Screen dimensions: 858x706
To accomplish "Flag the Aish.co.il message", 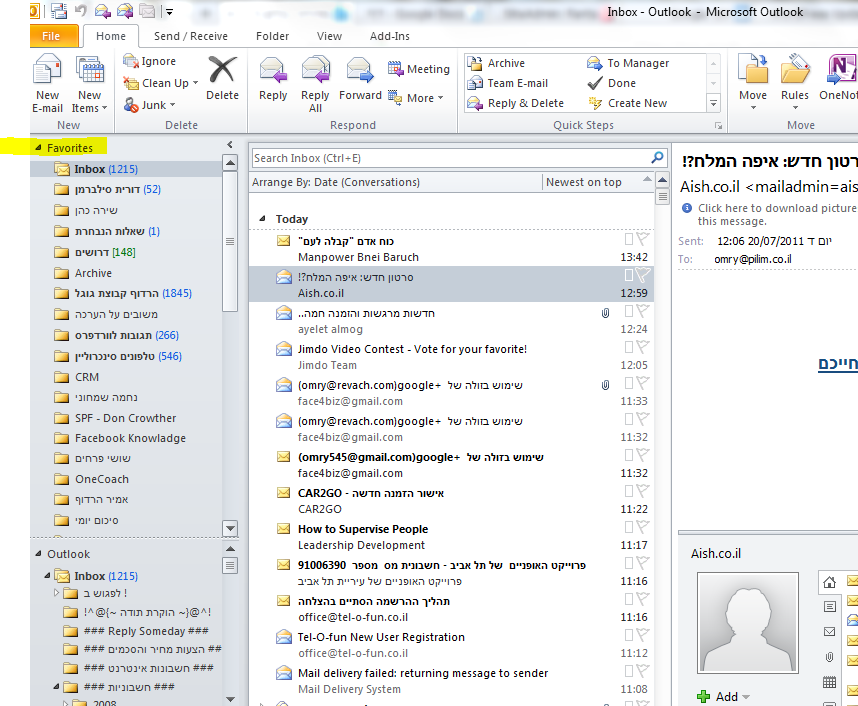I will click(x=643, y=275).
